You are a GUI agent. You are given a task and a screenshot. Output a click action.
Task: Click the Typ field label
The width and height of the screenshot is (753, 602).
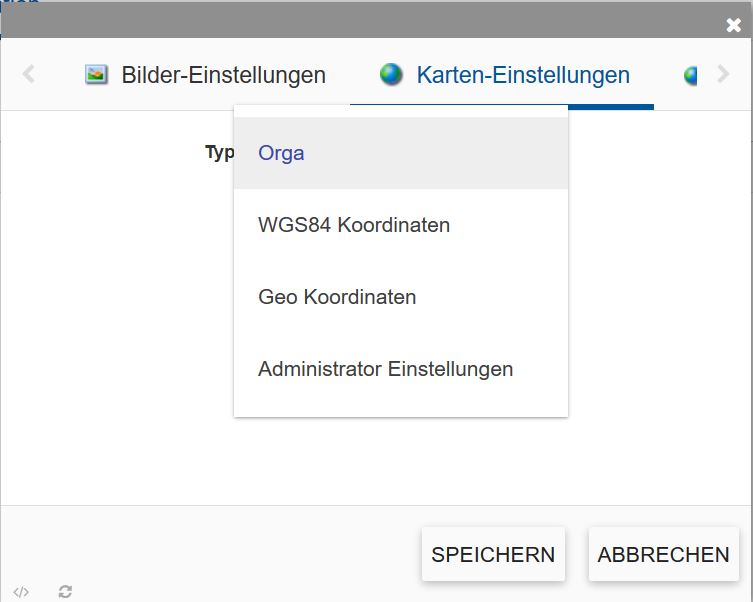pyautogui.click(x=219, y=152)
